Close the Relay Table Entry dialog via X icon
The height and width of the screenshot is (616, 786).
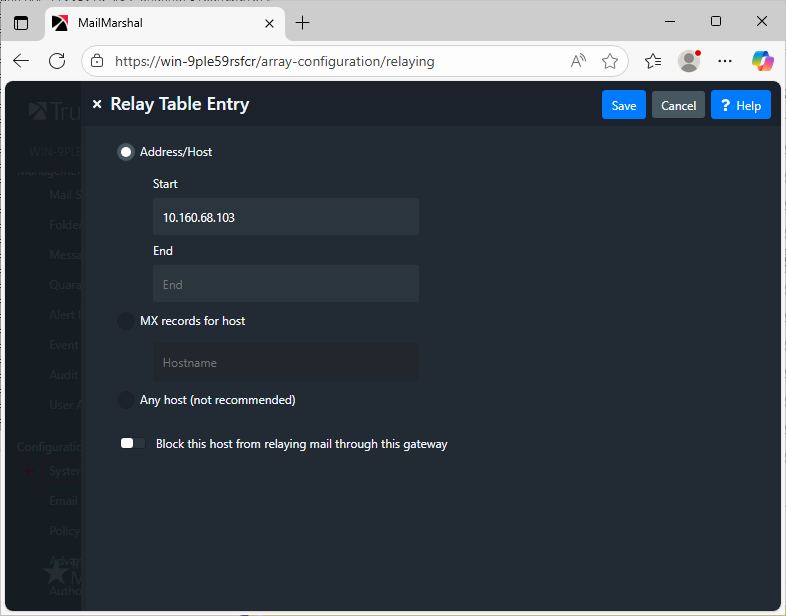[97, 104]
